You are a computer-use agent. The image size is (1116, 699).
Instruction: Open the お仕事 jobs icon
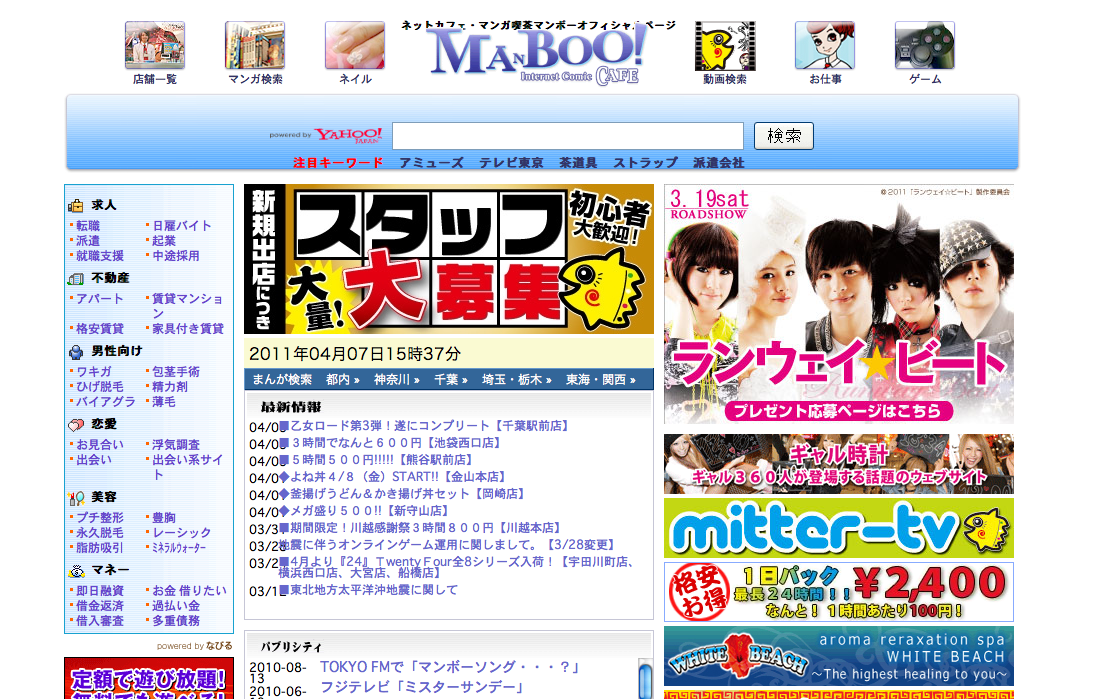point(825,45)
